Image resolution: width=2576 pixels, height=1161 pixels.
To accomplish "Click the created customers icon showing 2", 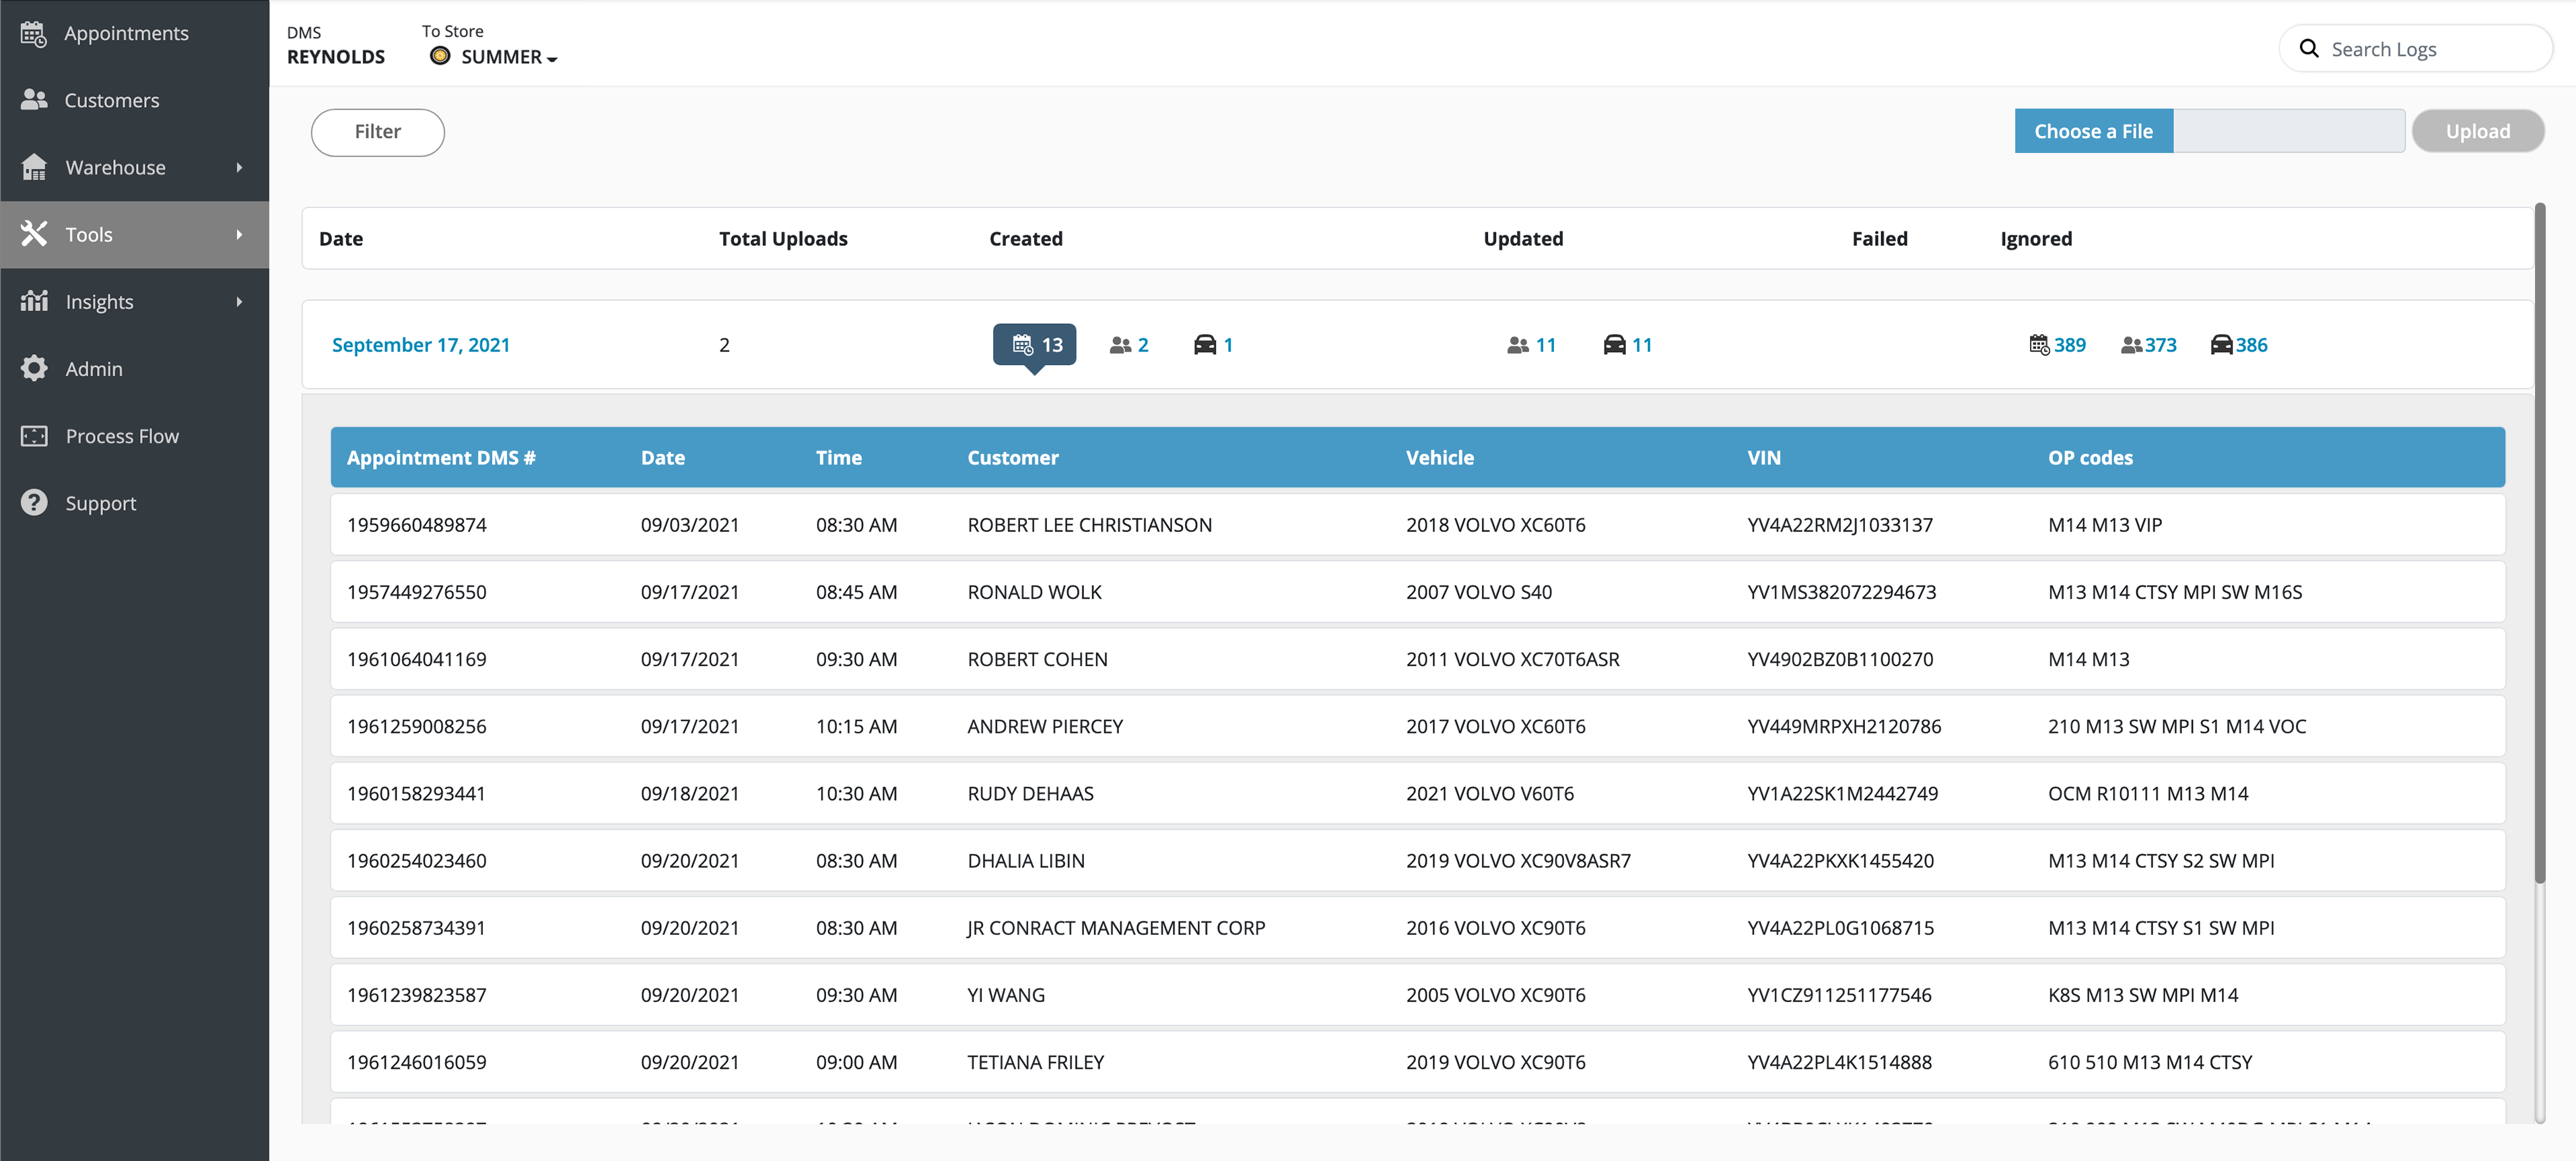I will coord(1120,345).
